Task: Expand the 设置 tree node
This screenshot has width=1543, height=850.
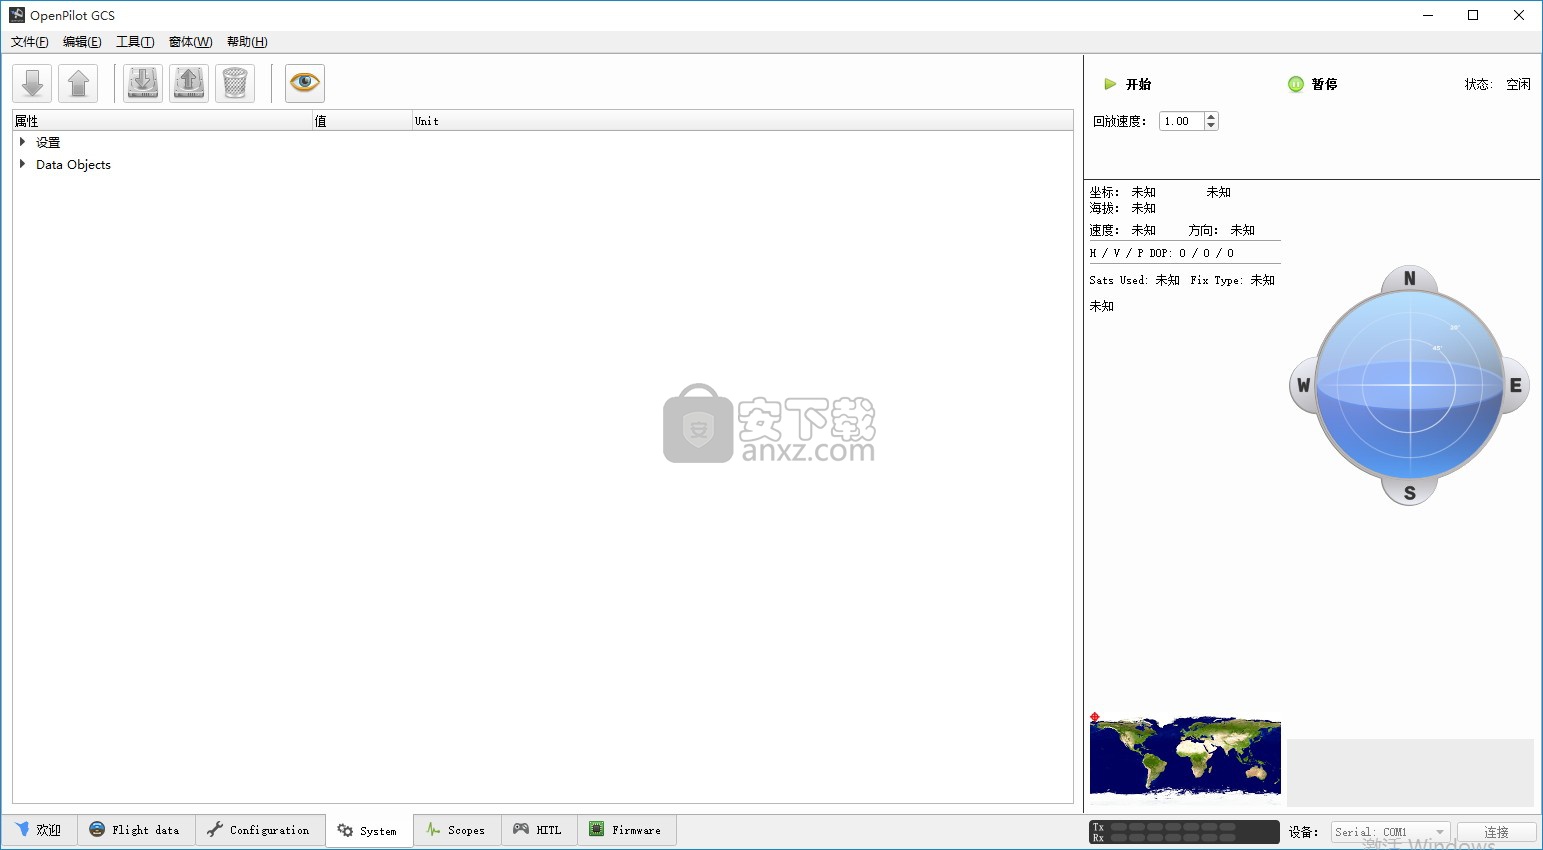Action: (x=22, y=142)
